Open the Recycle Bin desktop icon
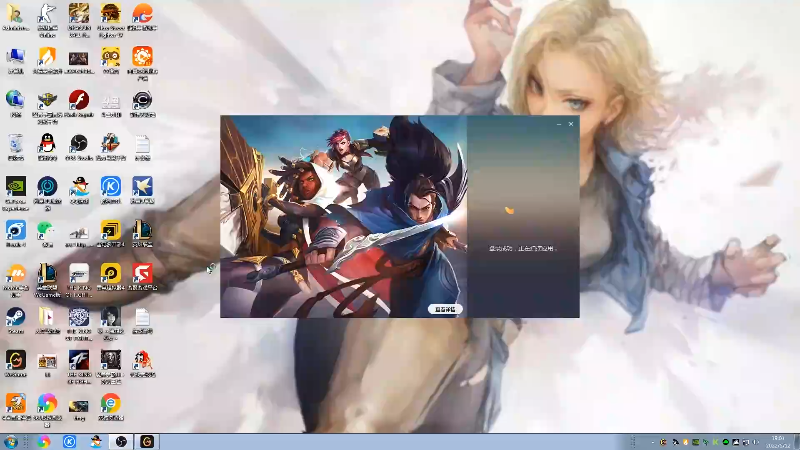This screenshot has height=450, width=800. pos(15,143)
